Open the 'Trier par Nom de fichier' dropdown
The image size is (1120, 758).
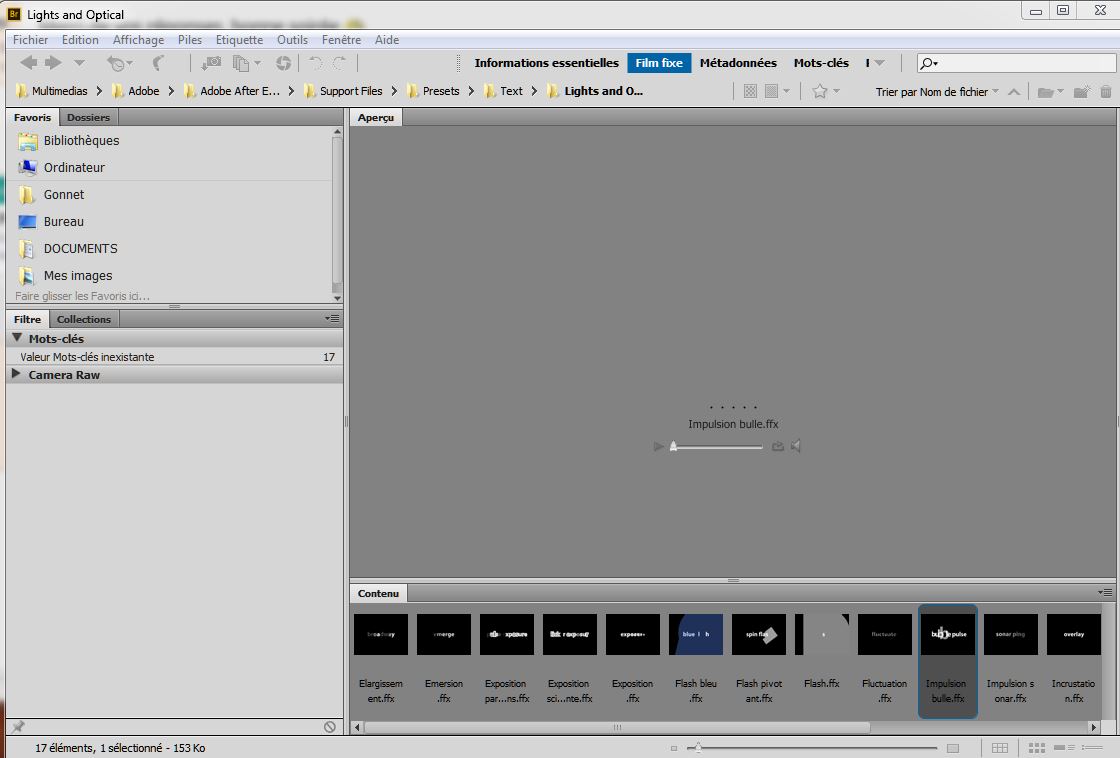tap(936, 92)
